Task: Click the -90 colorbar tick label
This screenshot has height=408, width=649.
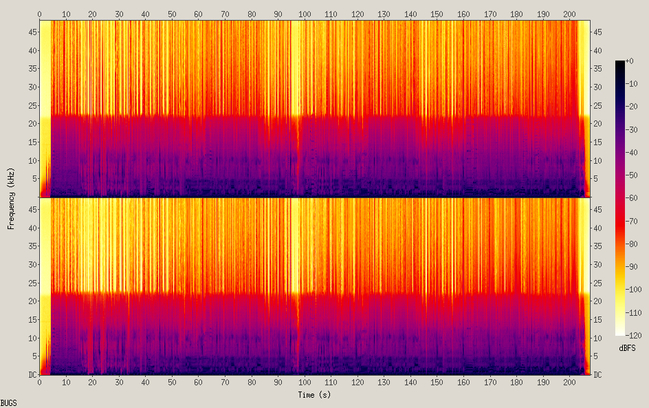Action: coord(632,267)
